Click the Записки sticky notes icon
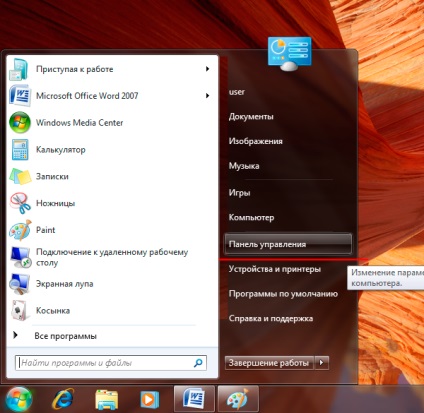424x413 pixels. [20, 176]
